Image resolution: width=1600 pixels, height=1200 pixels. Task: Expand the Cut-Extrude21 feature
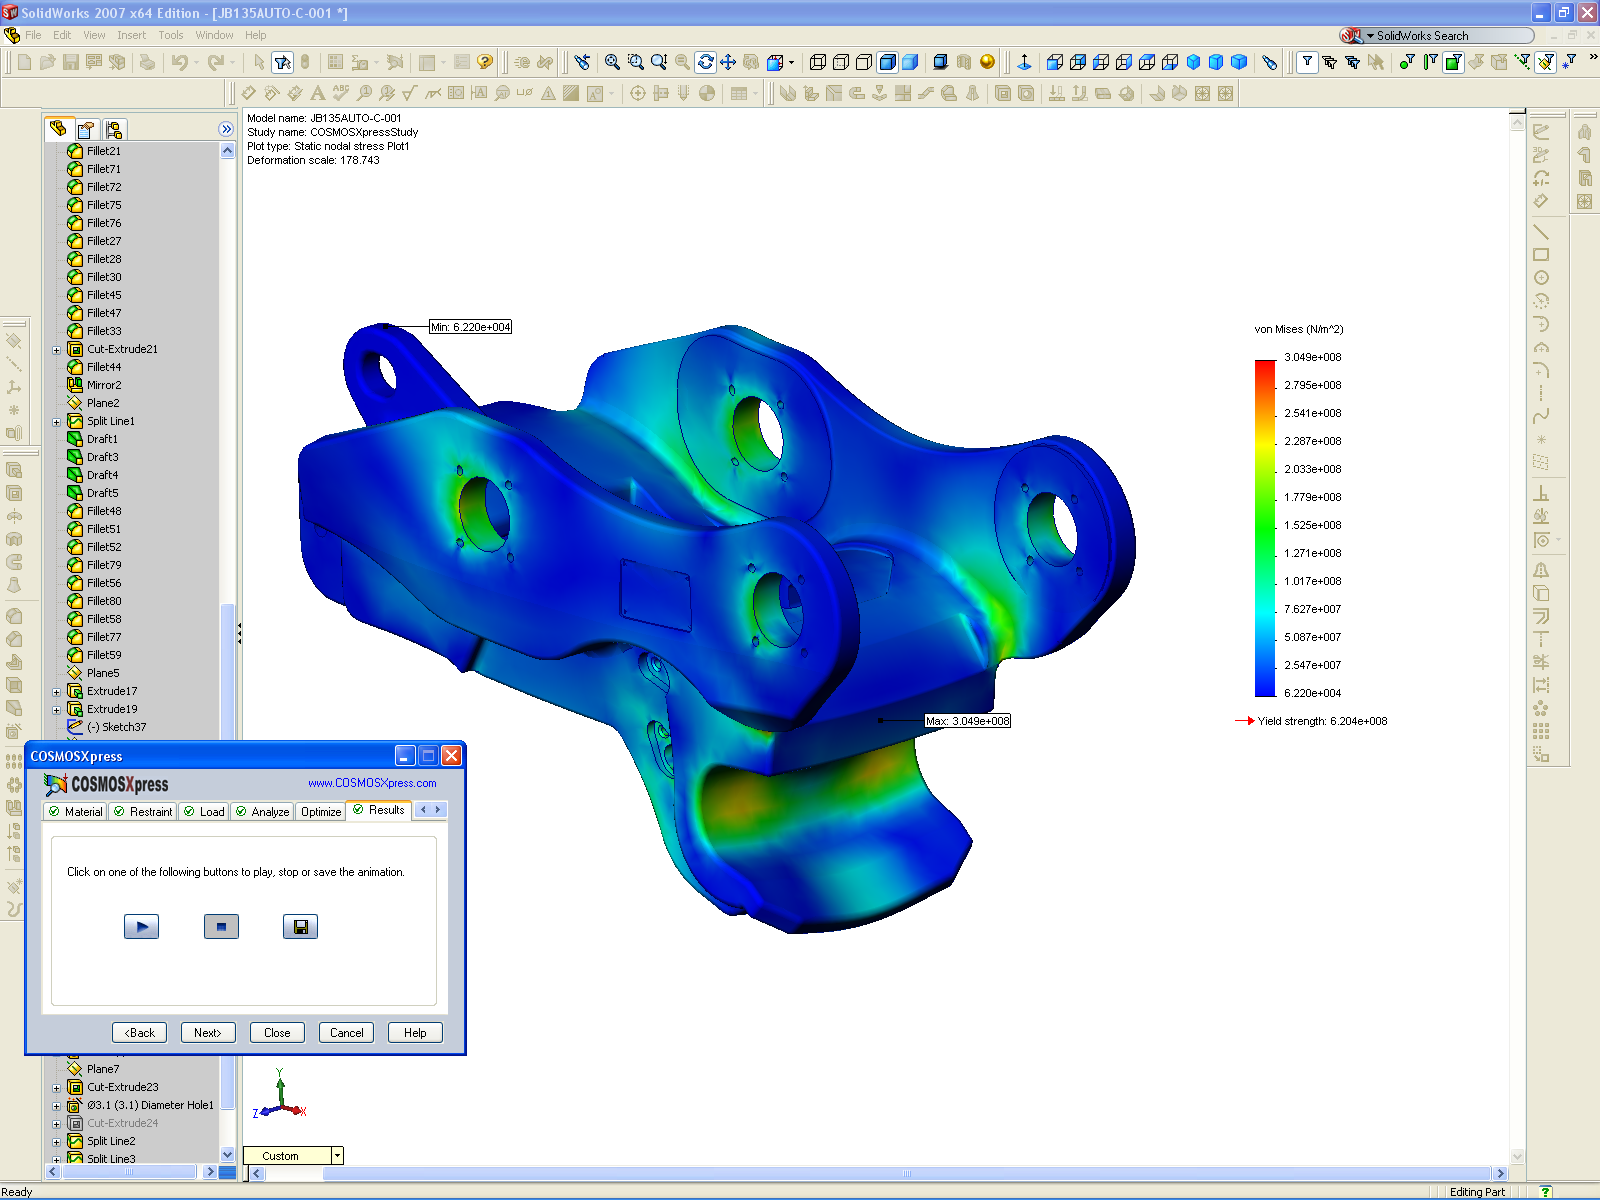pyautogui.click(x=55, y=349)
